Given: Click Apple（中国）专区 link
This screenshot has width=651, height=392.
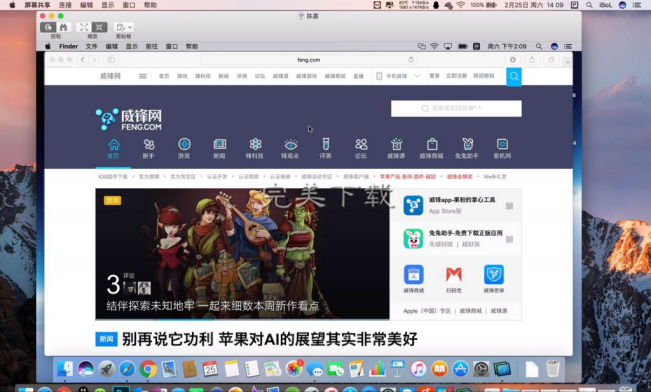Looking at the screenshot, I should [x=427, y=311].
